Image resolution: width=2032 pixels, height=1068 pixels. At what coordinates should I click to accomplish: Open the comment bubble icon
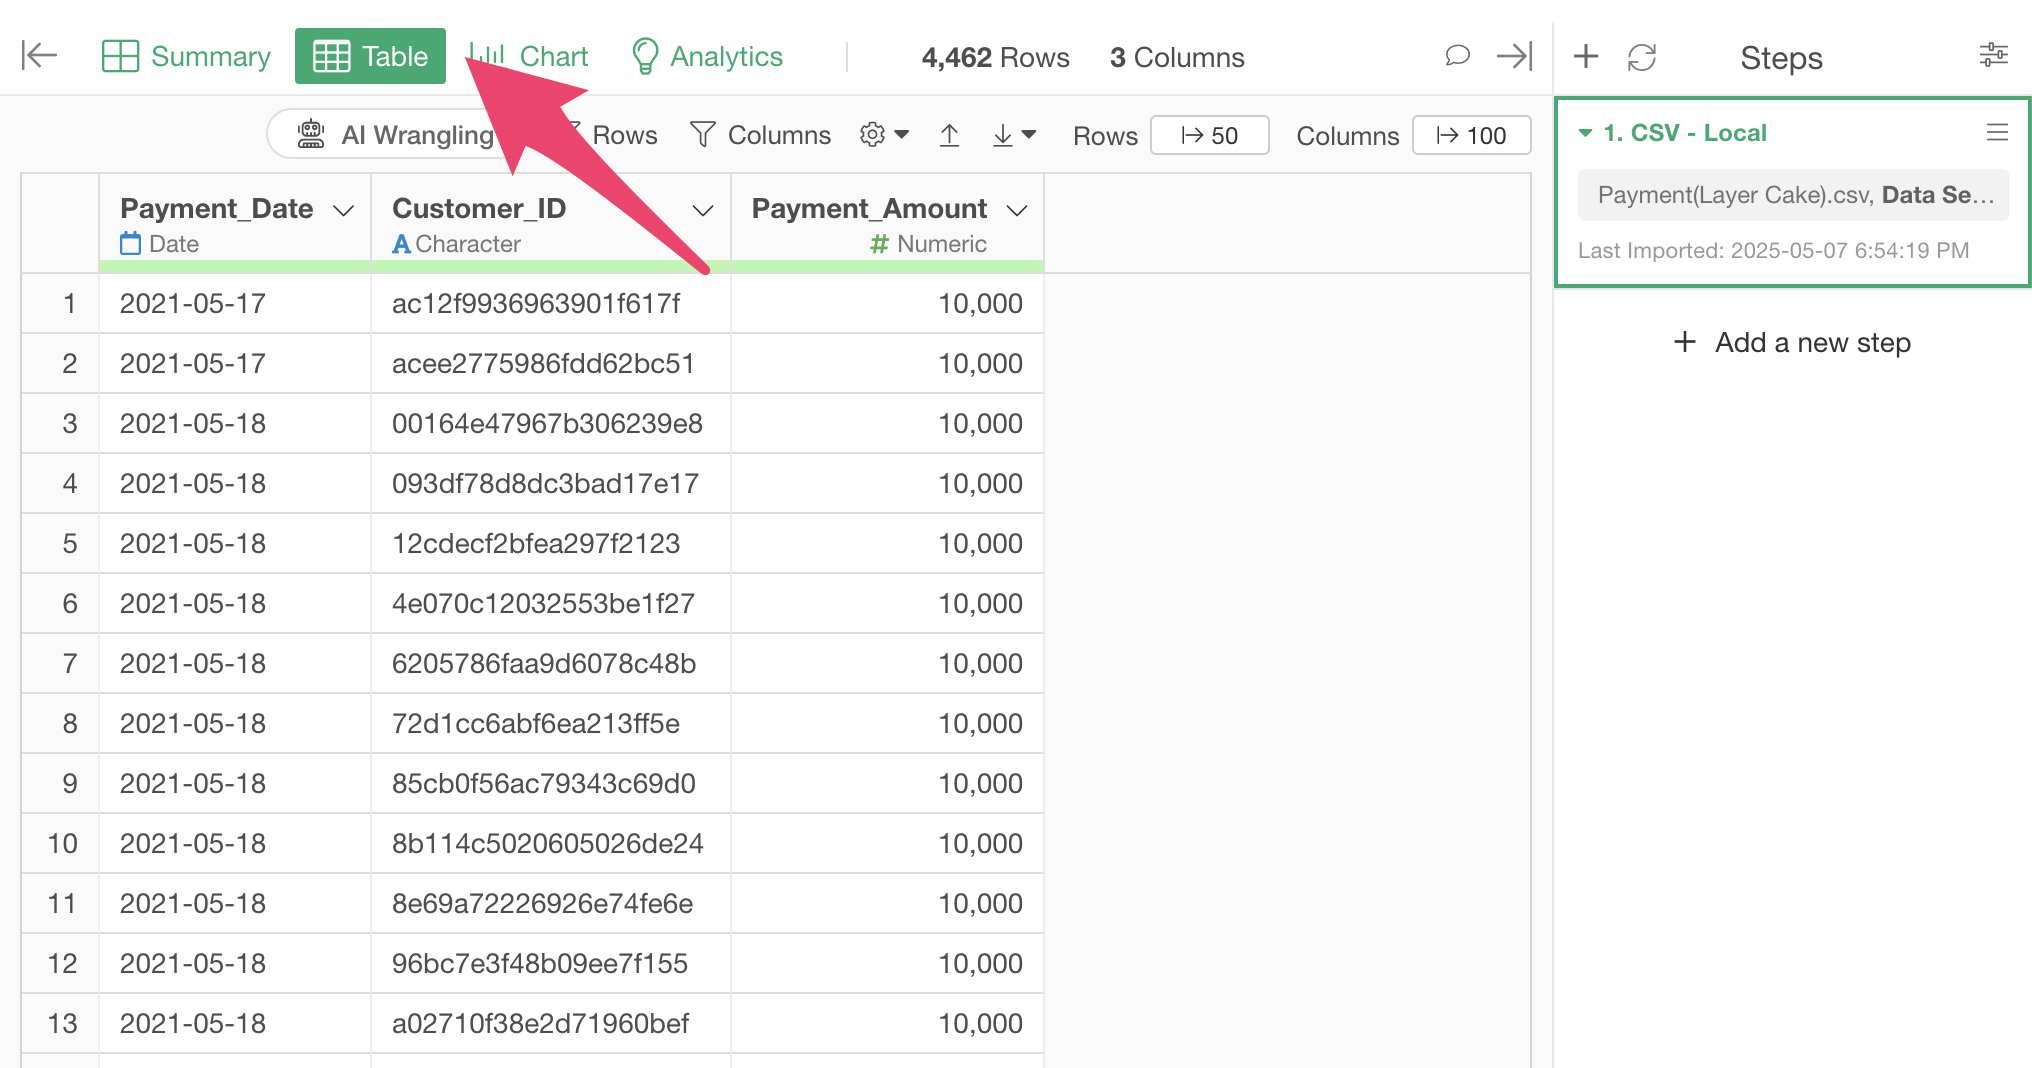click(x=1457, y=56)
